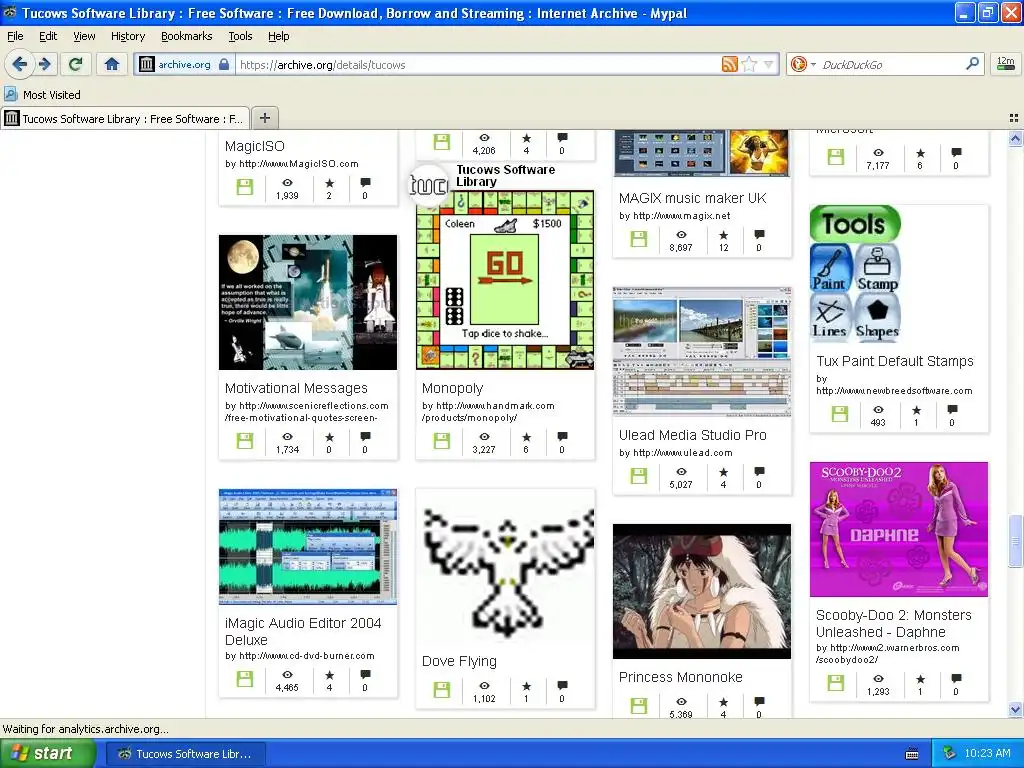Click floppy icon on Scooby-Doo 2 card
The image size is (1024, 768).
click(x=836, y=683)
